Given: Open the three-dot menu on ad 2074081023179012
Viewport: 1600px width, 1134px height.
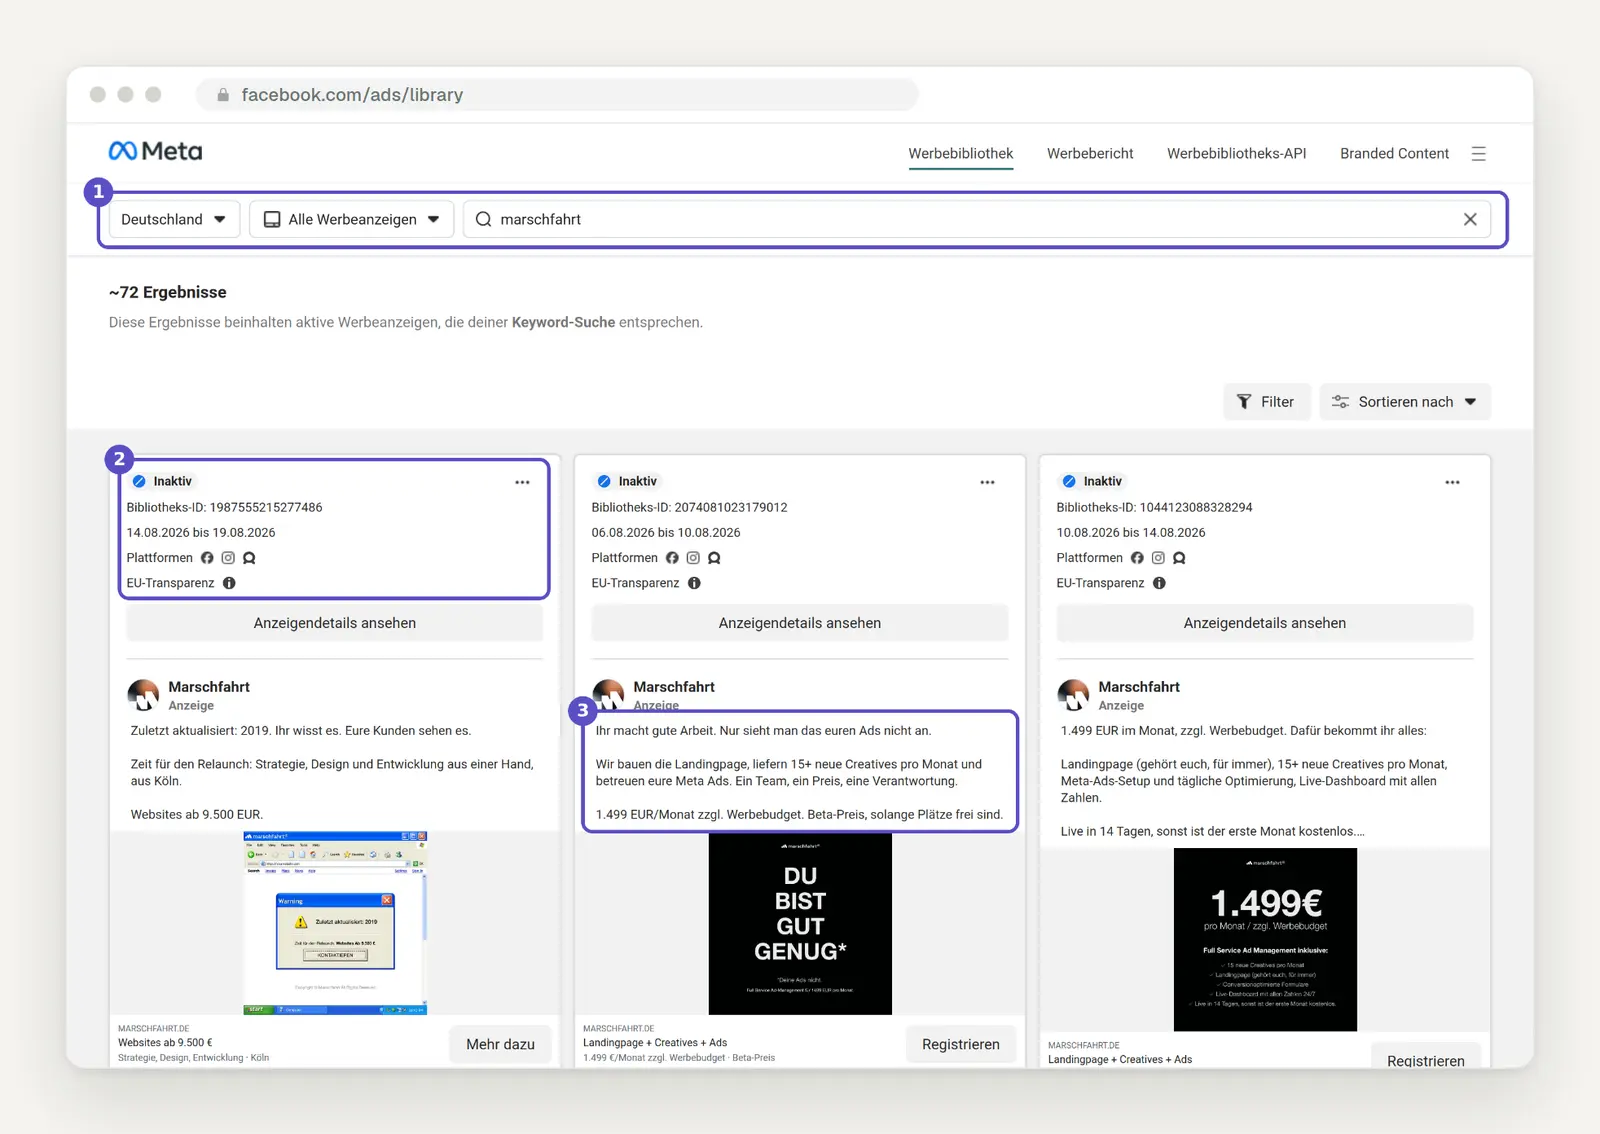Looking at the screenshot, I should click(x=987, y=482).
